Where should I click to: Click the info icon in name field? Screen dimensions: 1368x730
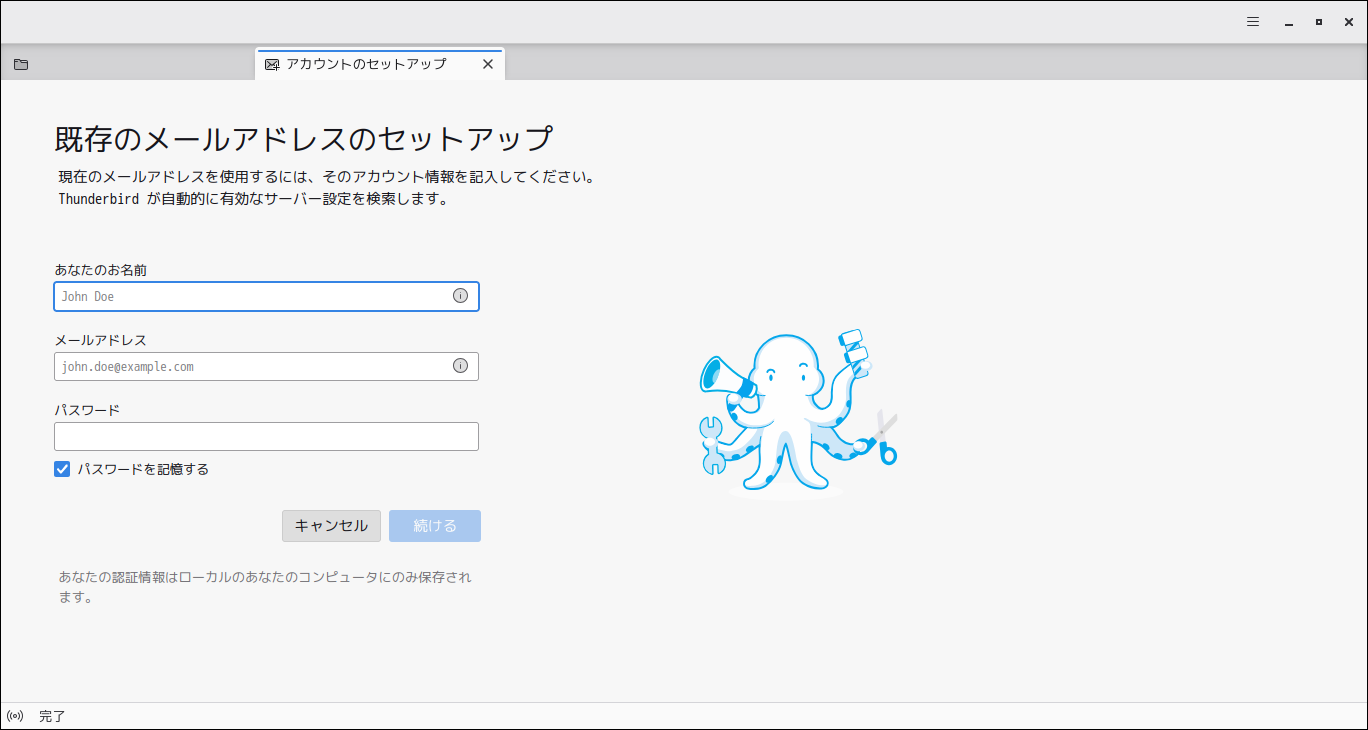[x=460, y=296]
